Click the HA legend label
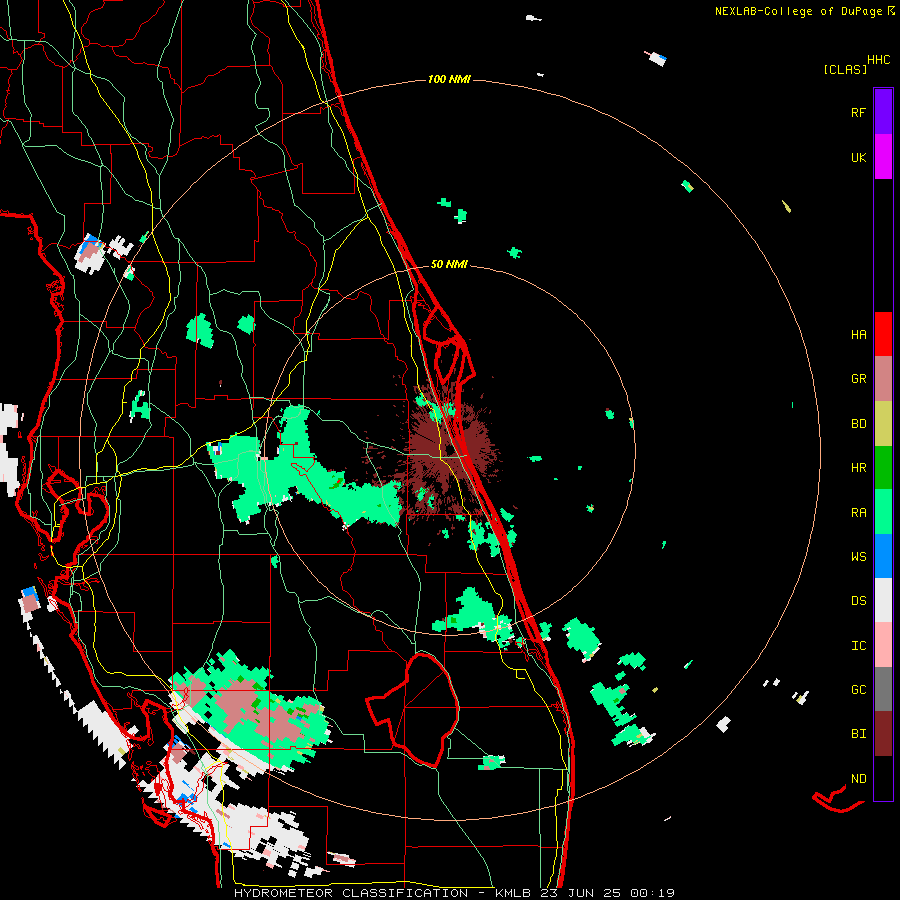The height and width of the screenshot is (900, 900). (858, 335)
